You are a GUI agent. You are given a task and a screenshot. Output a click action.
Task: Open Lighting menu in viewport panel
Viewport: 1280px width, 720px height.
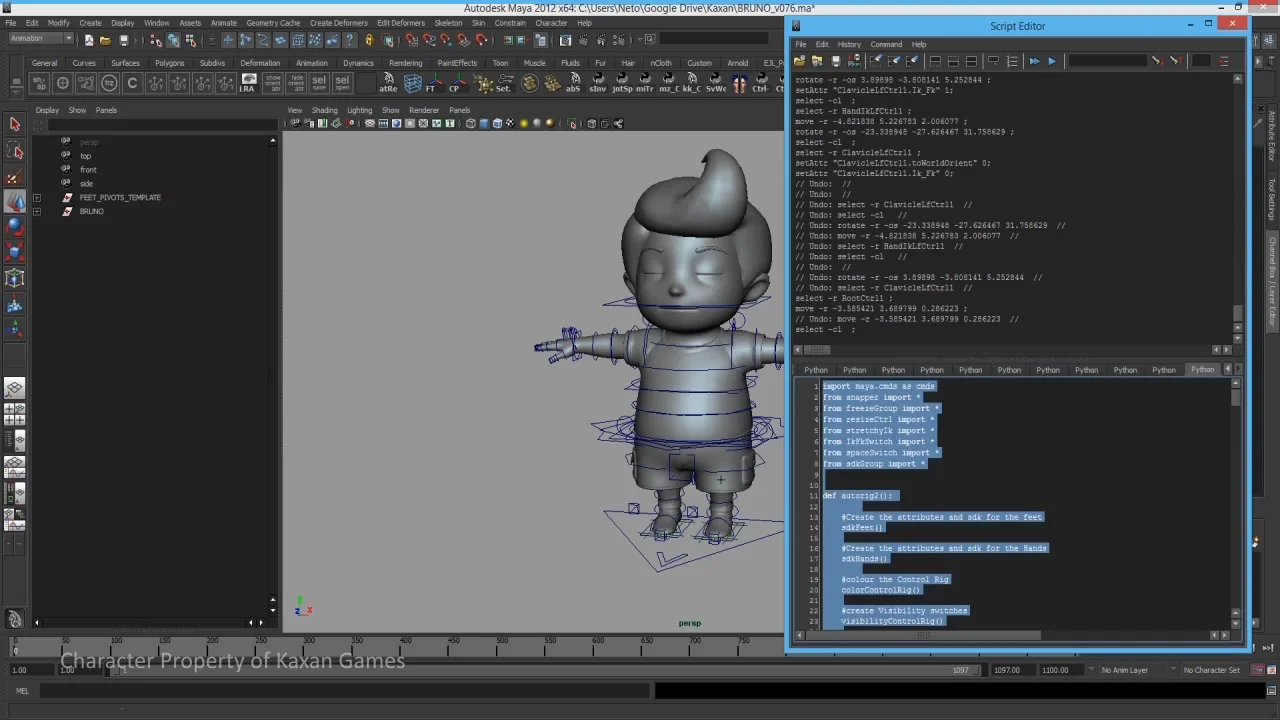(x=359, y=110)
